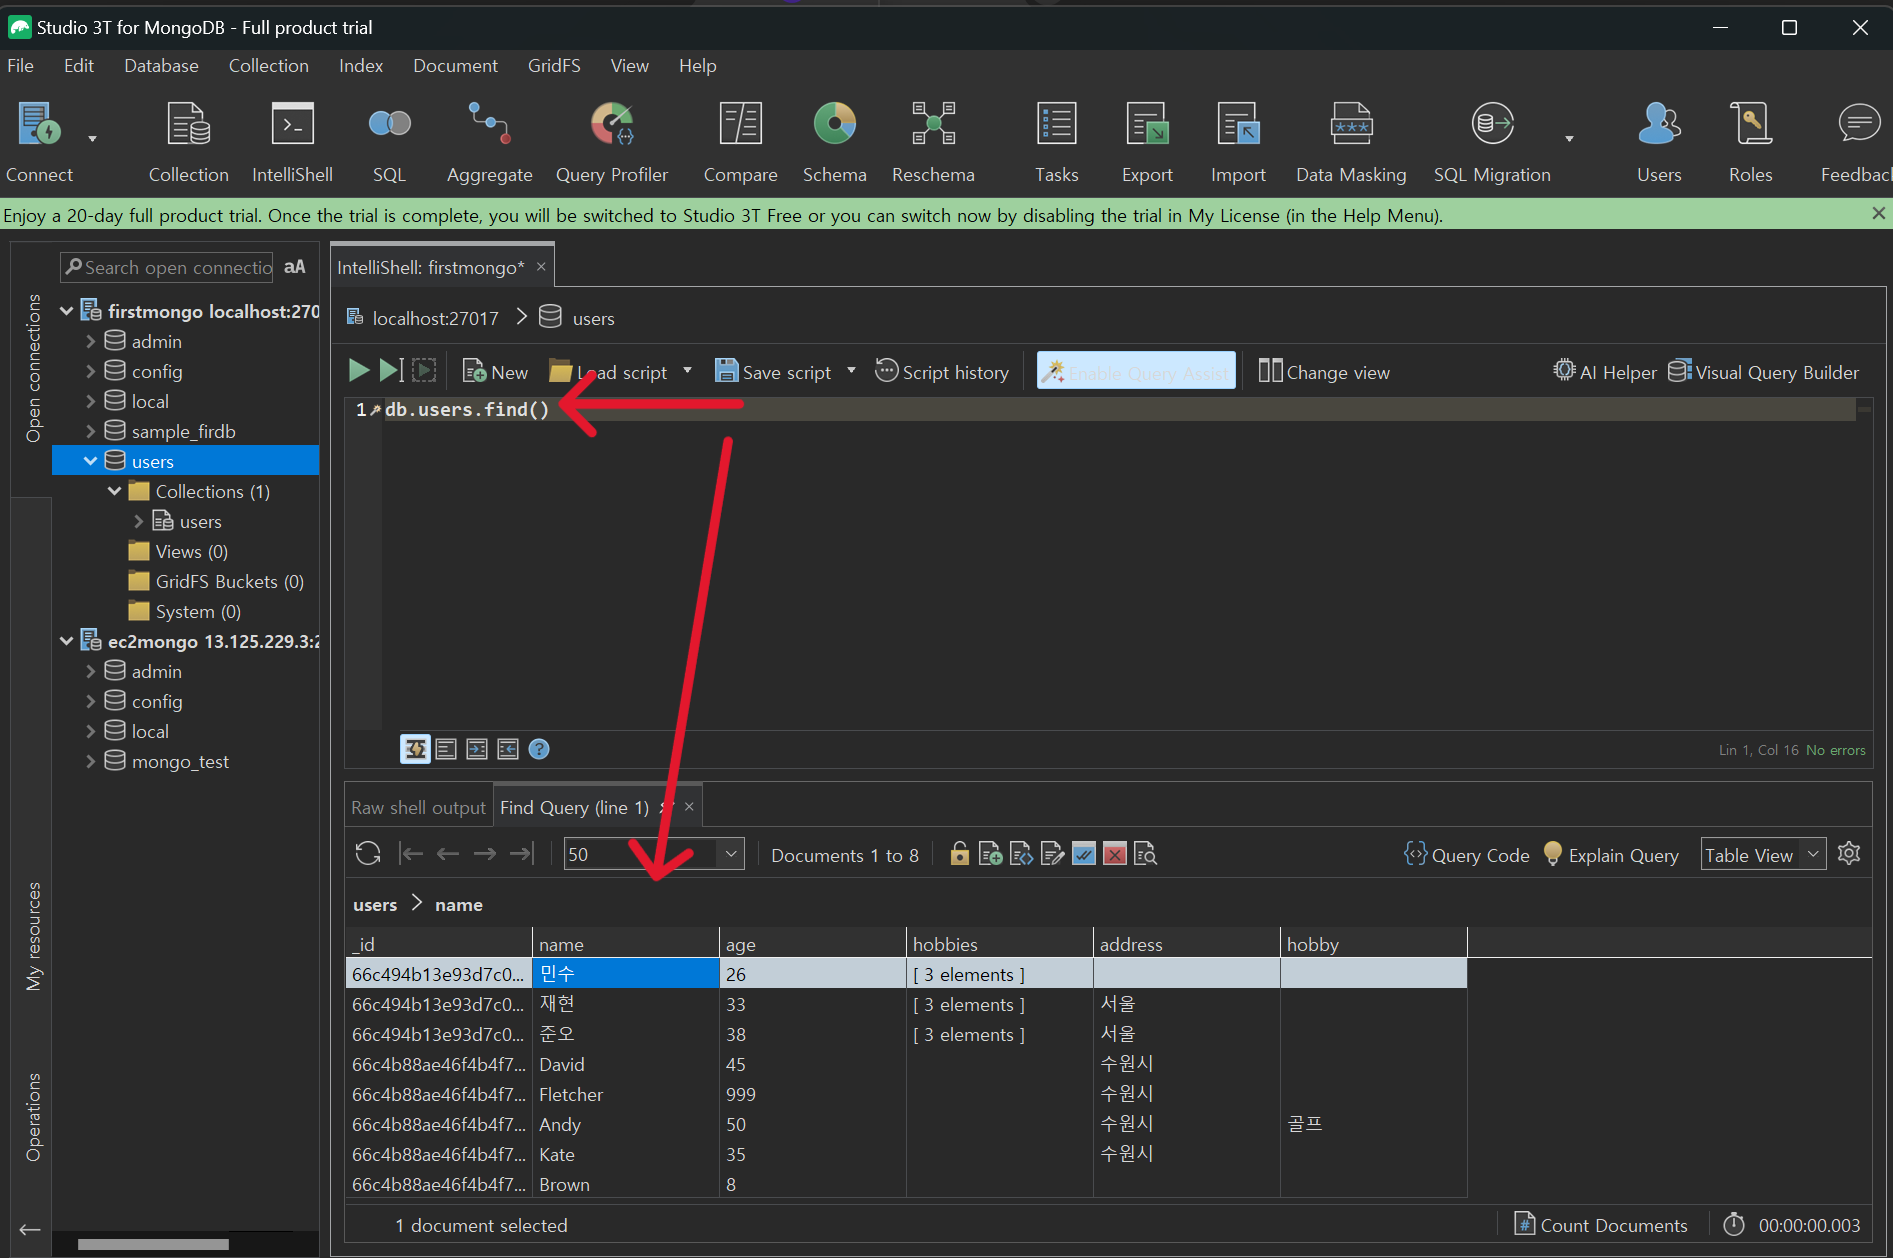Expand the mongo_test database
Image resolution: width=1893 pixels, height=1258 pixels.
(x=91, y=761)
